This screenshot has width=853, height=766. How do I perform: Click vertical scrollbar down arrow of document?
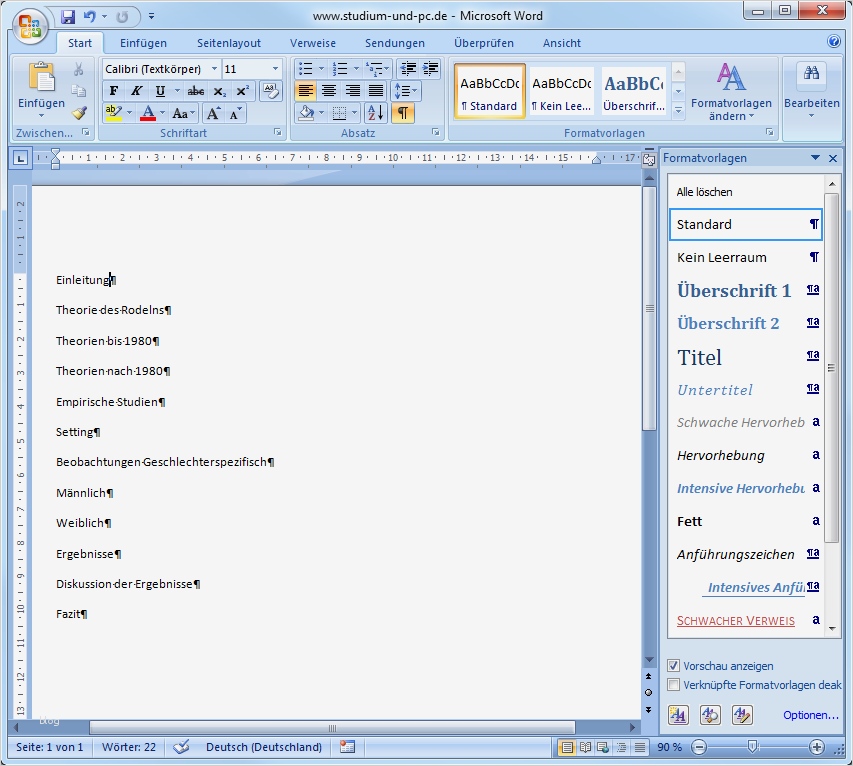(649, 660)
